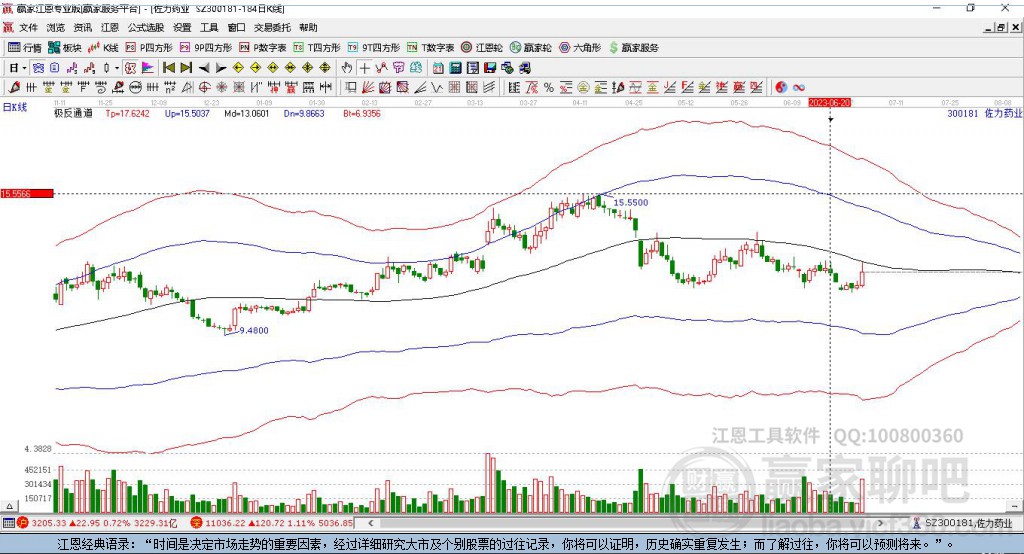1024x554 pixels.
Task: Open the T数字表 tool
Action: coord(430,48)
